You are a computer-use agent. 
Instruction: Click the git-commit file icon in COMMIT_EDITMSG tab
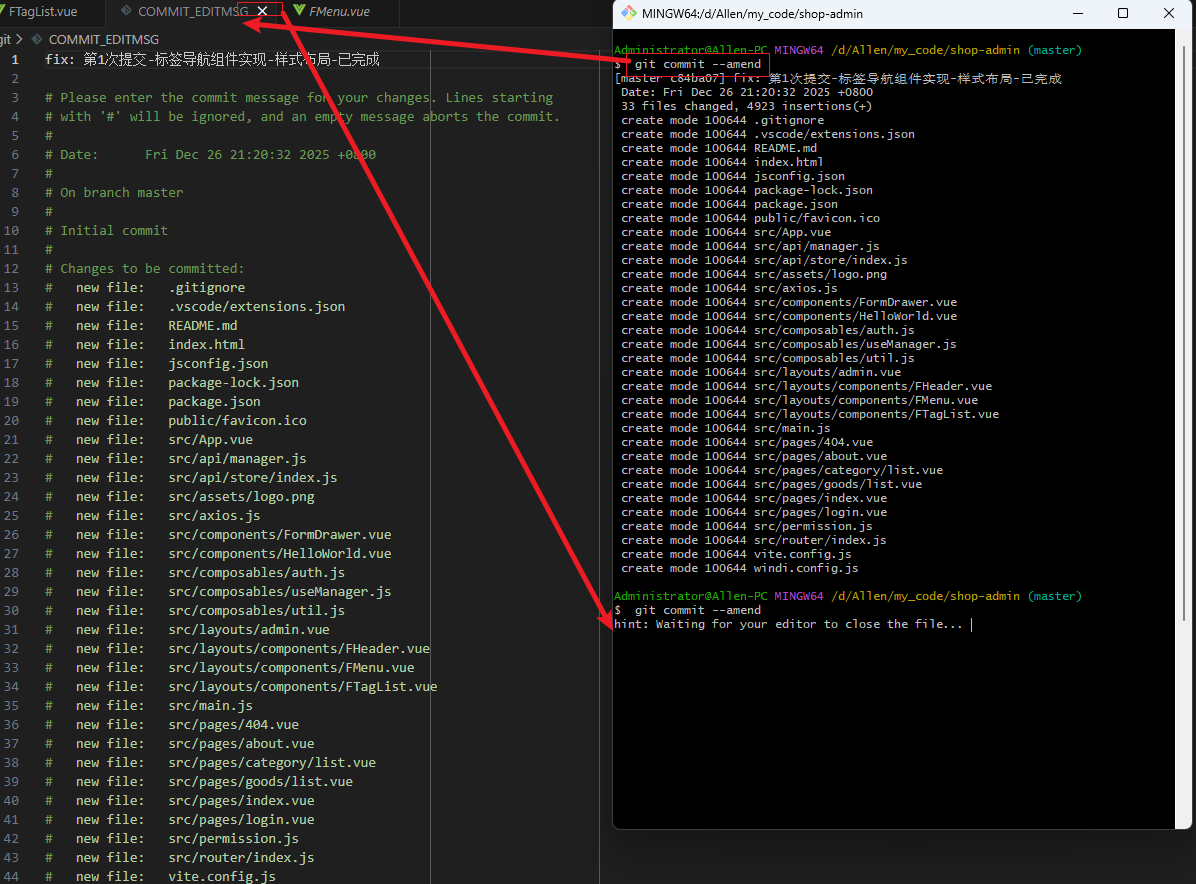[126, 11]
